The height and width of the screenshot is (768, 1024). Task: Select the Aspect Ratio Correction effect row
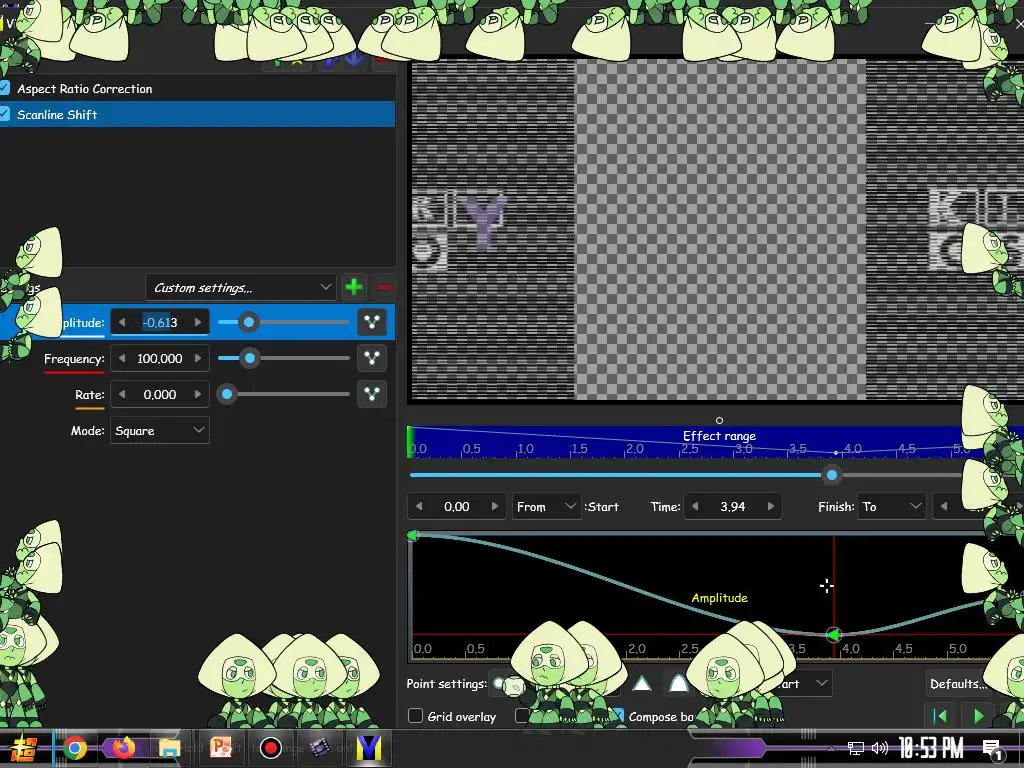coord(197,88)
